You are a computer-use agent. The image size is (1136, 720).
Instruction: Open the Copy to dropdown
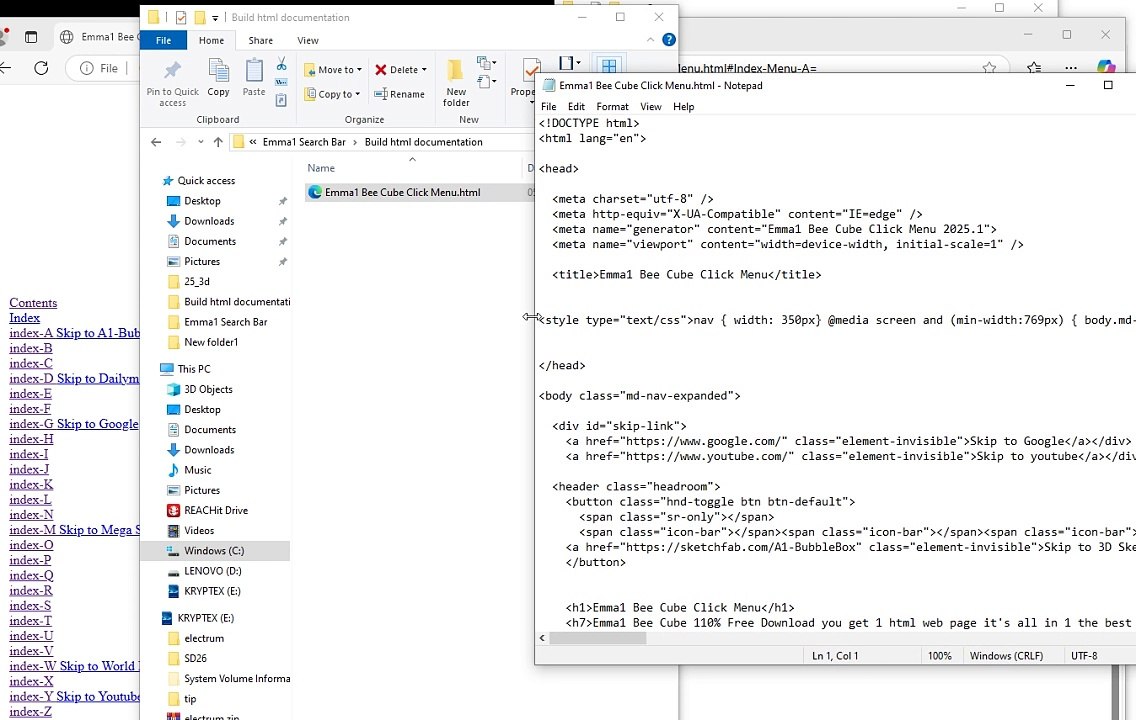[332, 94]
